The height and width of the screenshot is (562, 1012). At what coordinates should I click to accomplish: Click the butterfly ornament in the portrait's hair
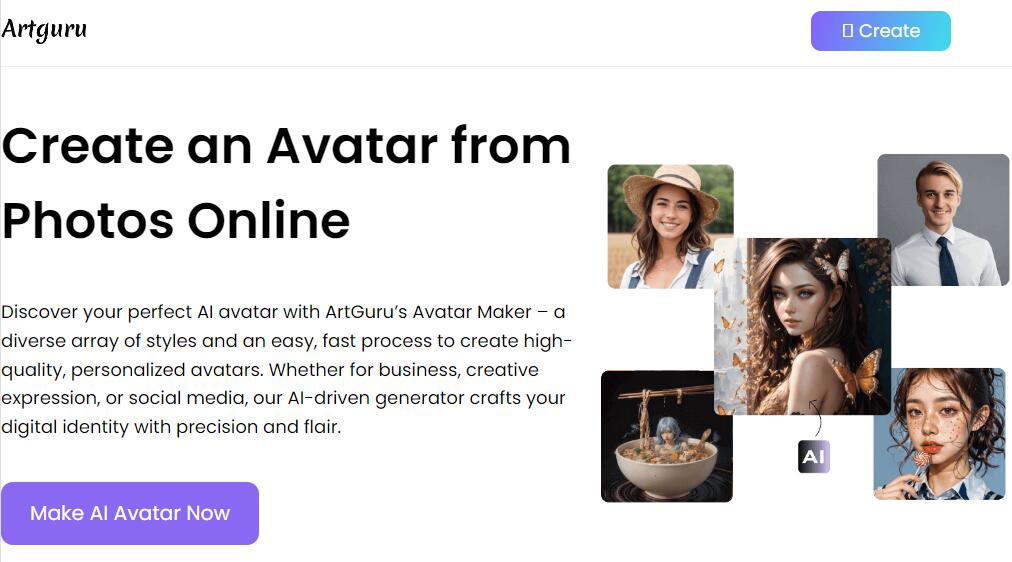pos(833,266)
